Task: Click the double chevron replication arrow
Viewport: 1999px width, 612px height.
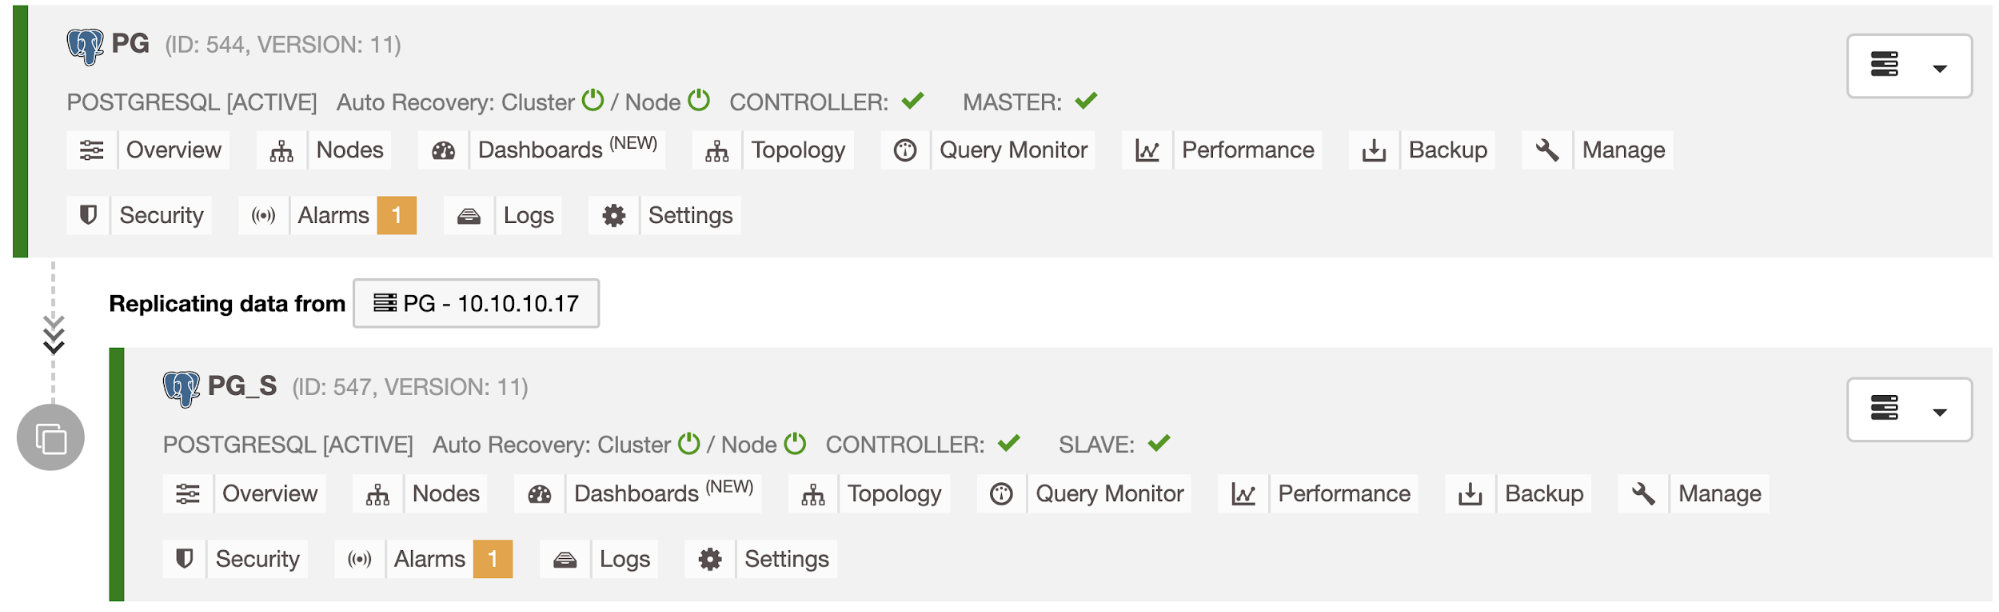Action: tap(54, 335)
